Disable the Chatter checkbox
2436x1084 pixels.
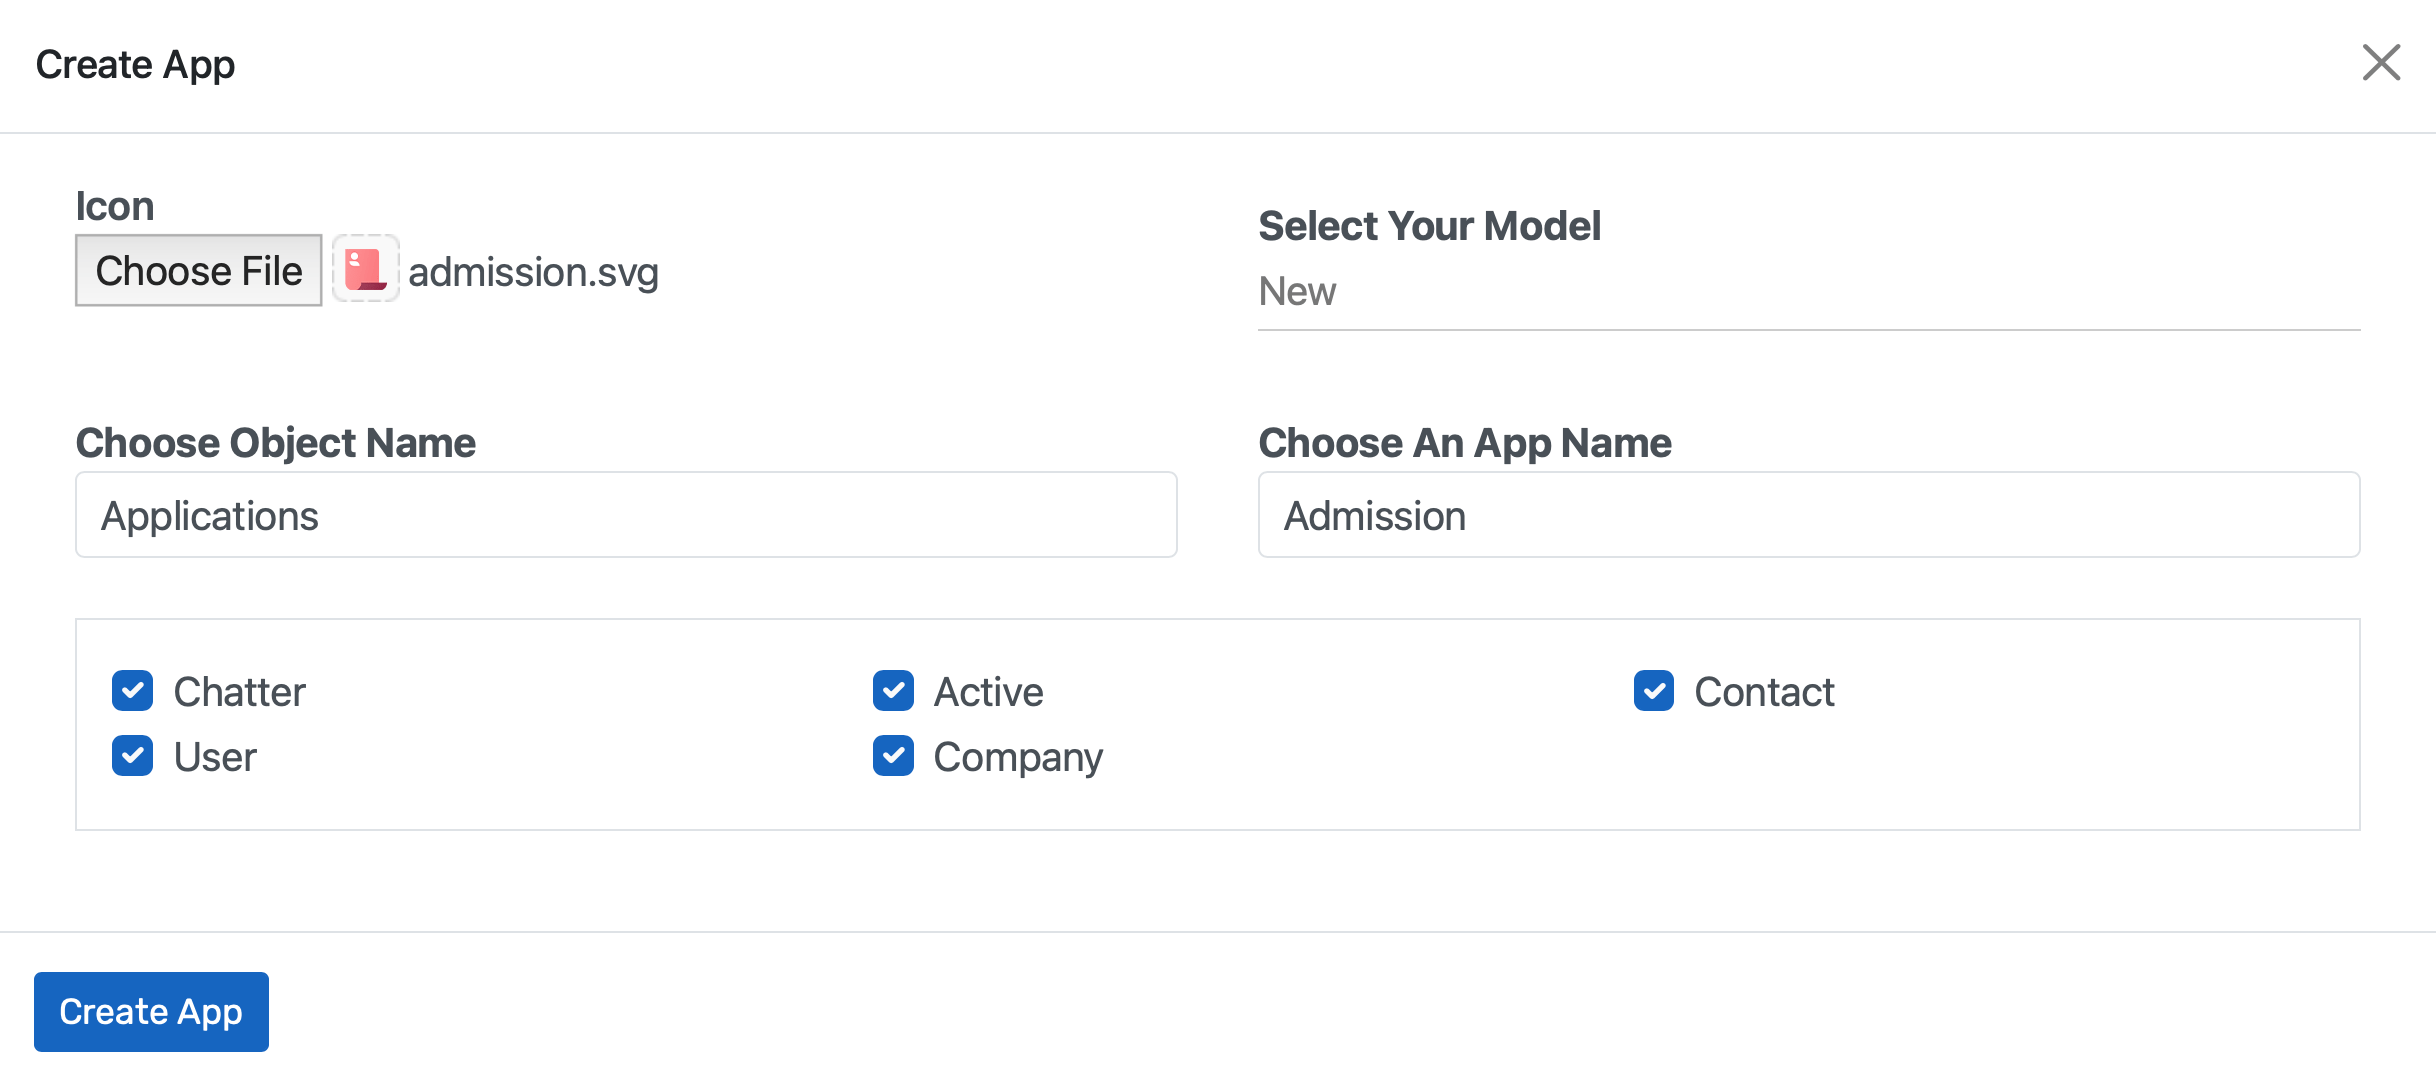tap(132, 690)
